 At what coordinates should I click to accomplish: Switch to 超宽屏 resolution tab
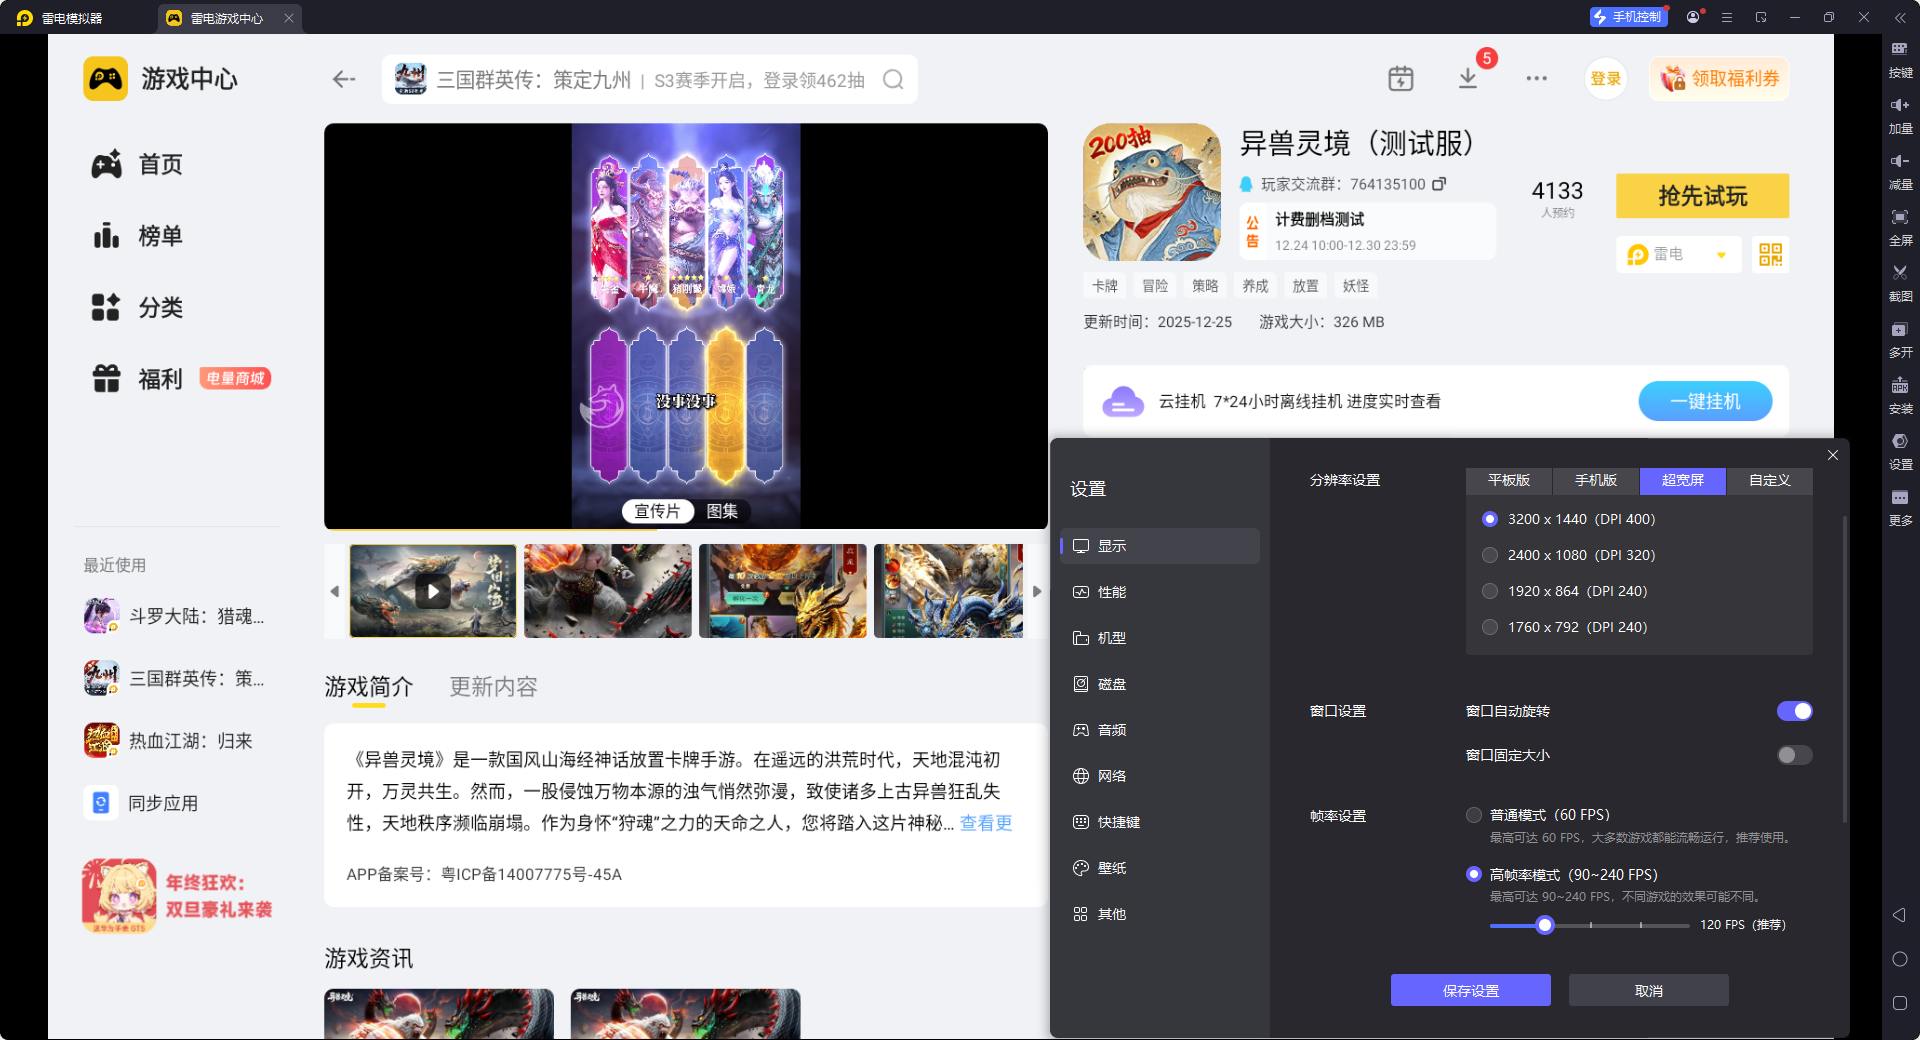(x=1683, y=481)
